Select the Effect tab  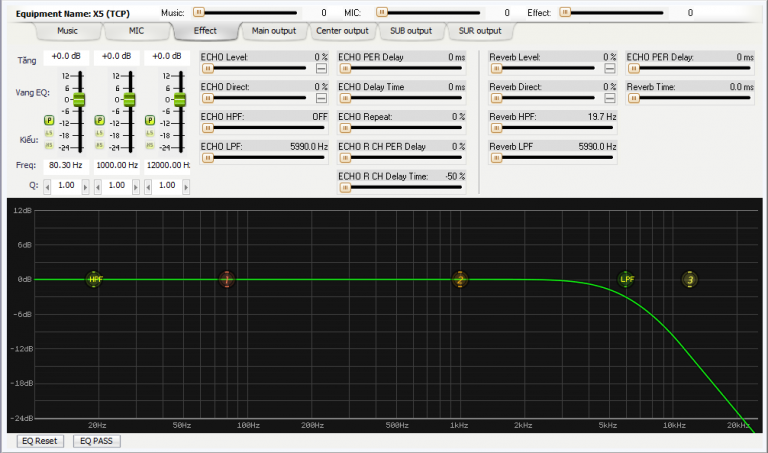tap(205, 31)
